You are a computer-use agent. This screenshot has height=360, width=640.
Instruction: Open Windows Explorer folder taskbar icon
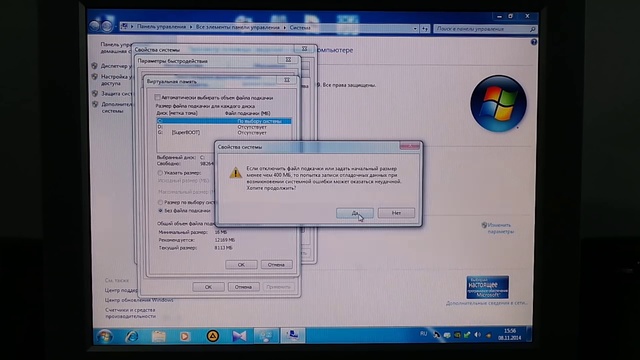pyautogui.click(x=158, y=336)
